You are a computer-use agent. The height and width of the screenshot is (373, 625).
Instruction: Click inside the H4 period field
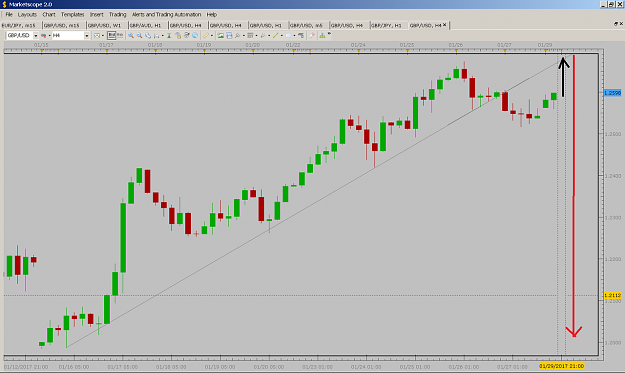click(67, 35)
